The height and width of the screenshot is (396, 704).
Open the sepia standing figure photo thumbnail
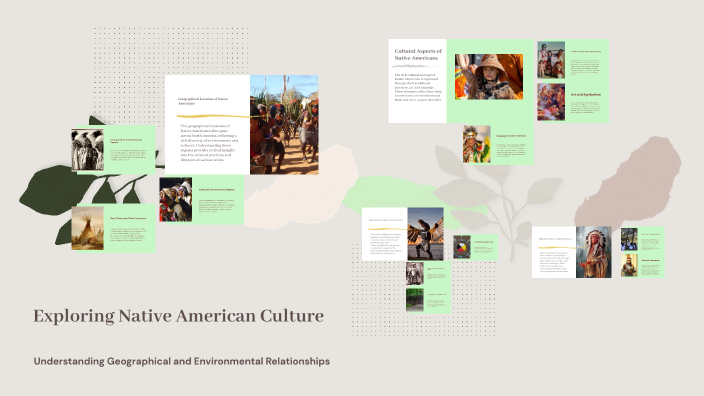(x=414, y=274)
